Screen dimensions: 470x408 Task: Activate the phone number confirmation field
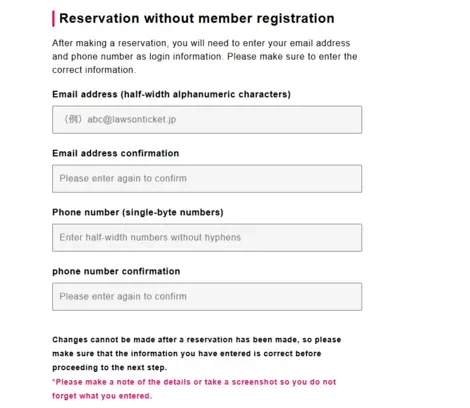[x=207, y=297]
